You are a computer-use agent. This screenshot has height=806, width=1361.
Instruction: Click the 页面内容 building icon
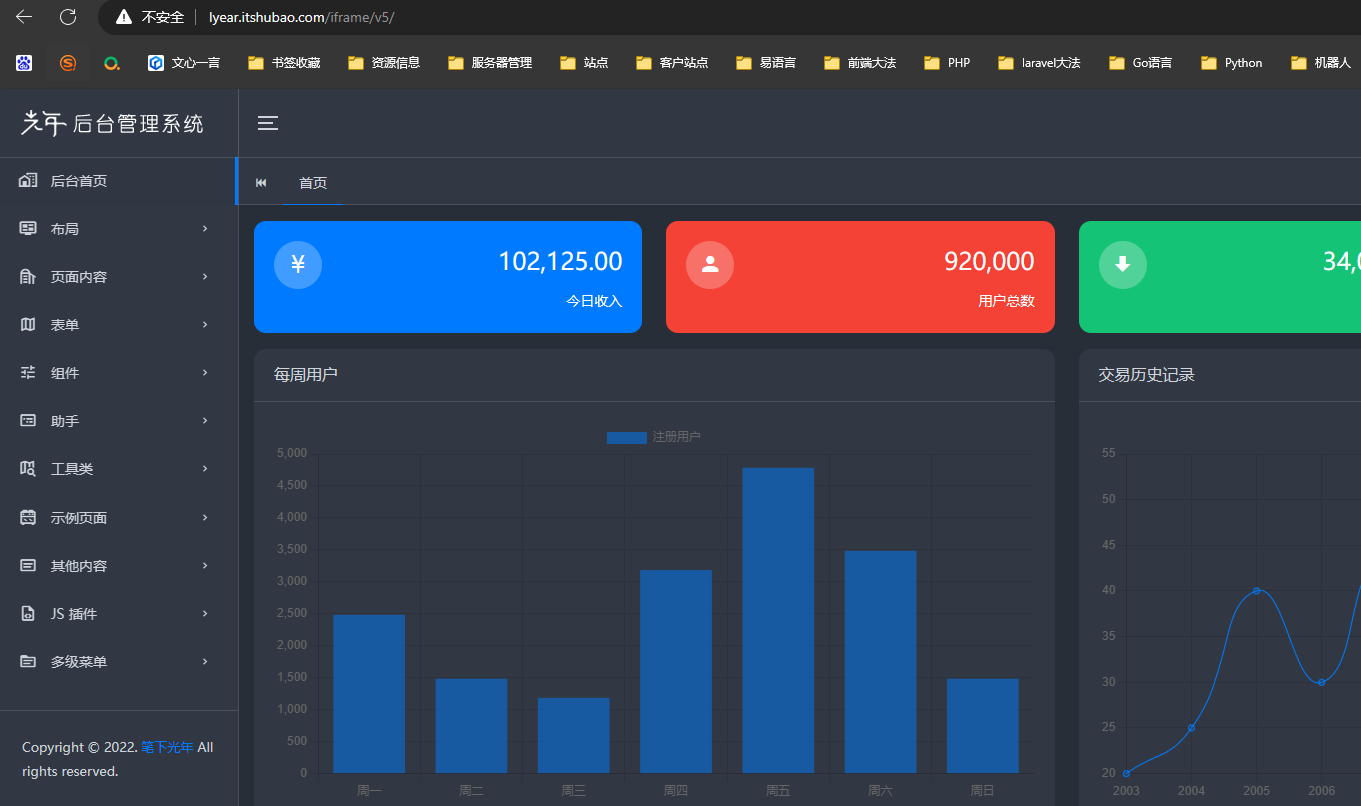point(28,276)
